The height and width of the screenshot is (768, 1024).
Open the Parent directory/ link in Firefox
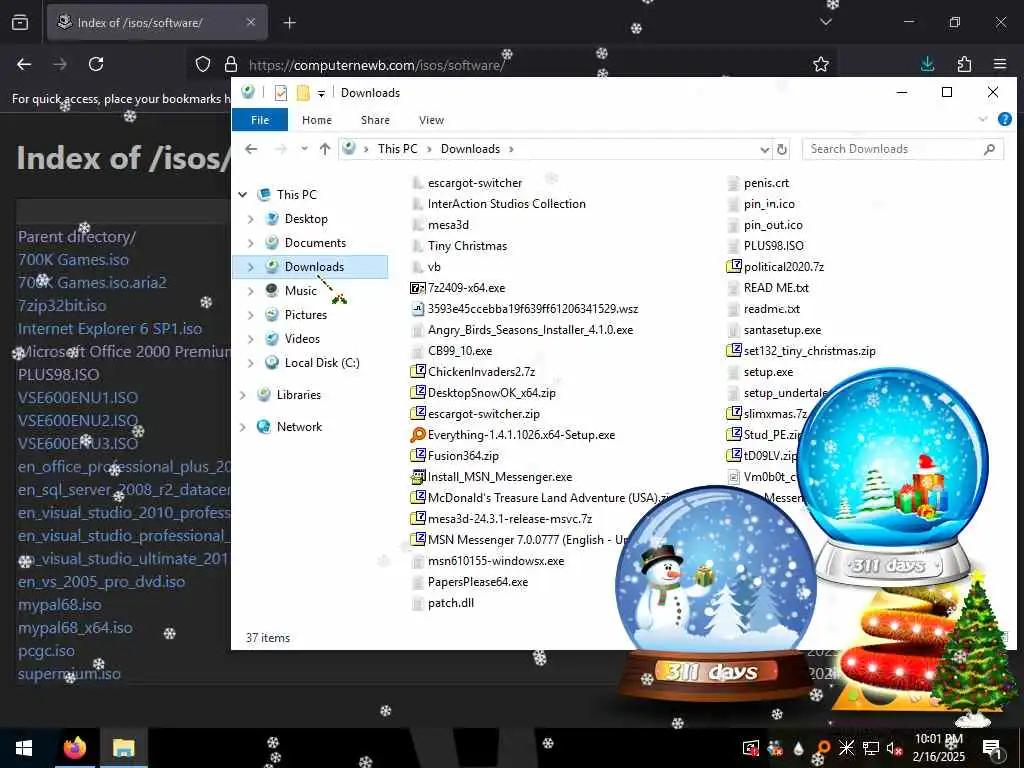coord(76,236)
